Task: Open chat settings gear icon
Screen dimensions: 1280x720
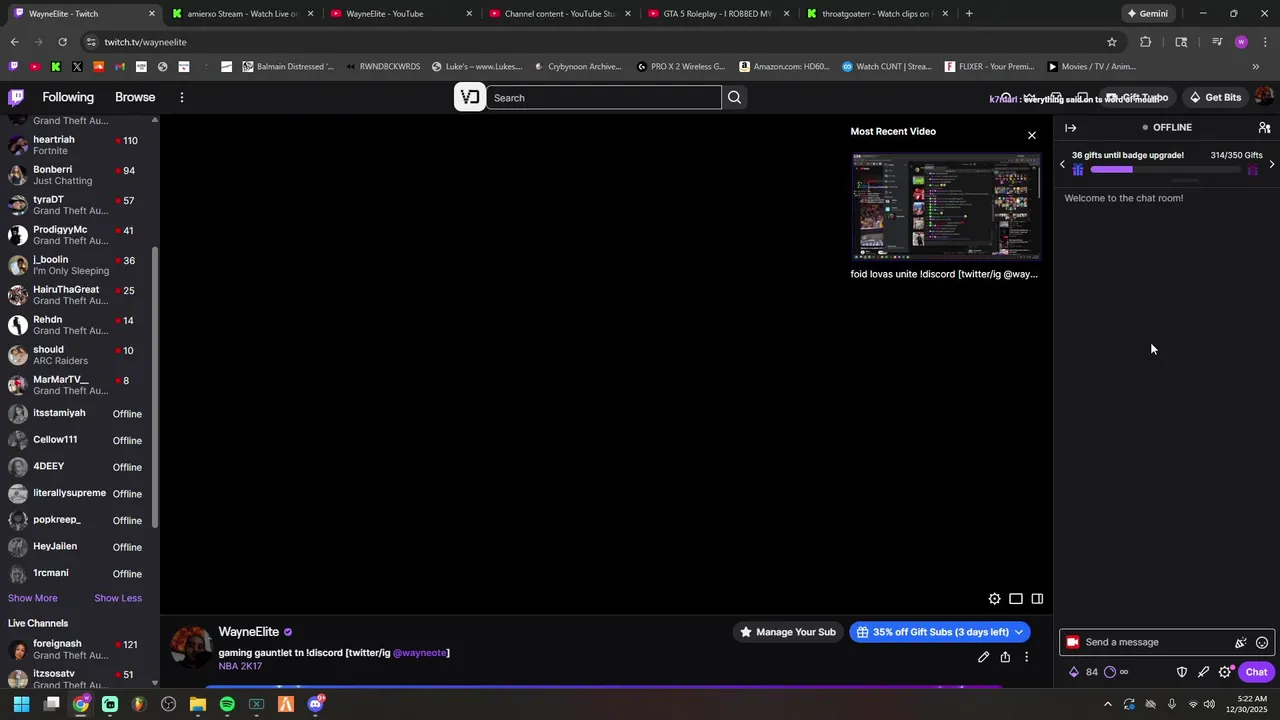Action: [x=1225, y=672]
